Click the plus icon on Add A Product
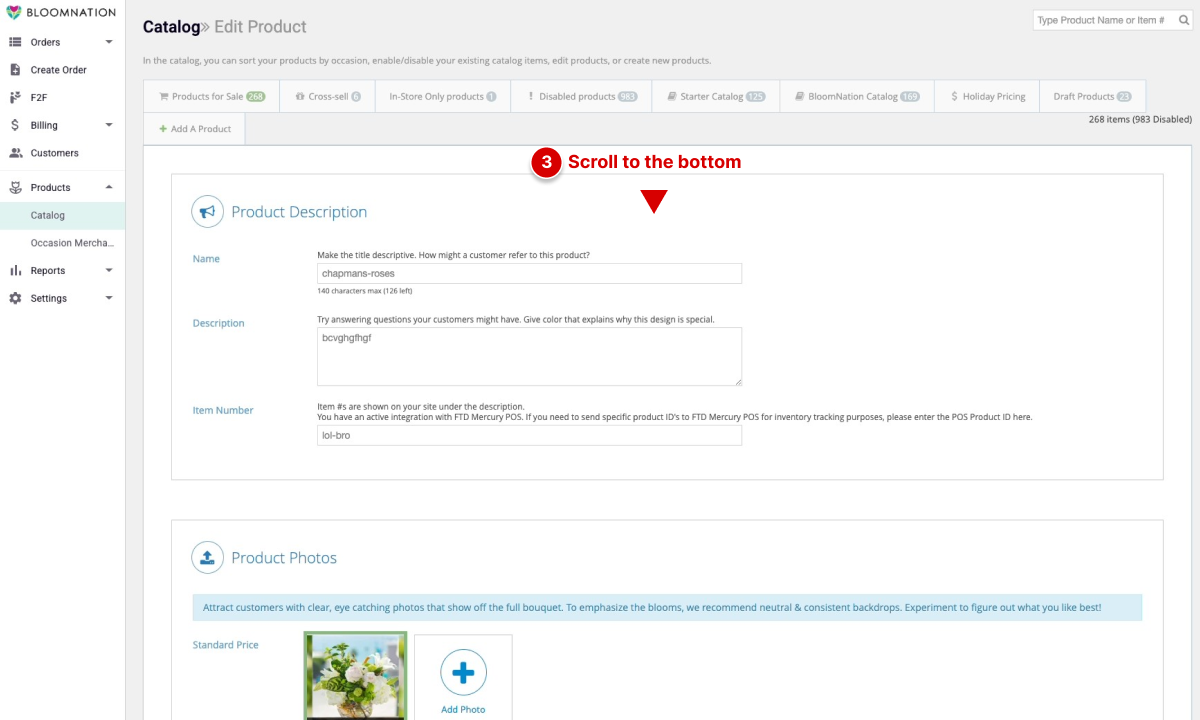 pos(163,129)
